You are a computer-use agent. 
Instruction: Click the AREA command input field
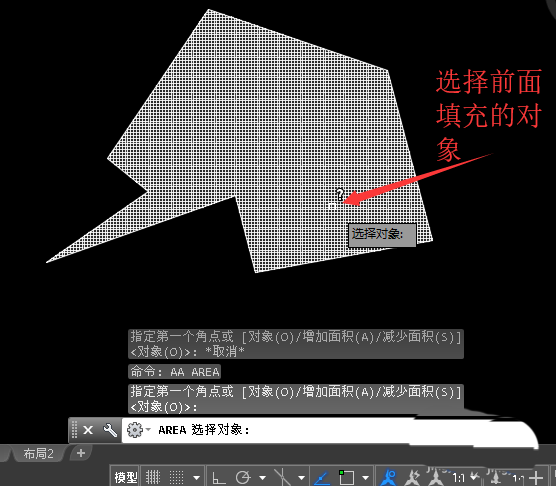click(x=330, y=430)
